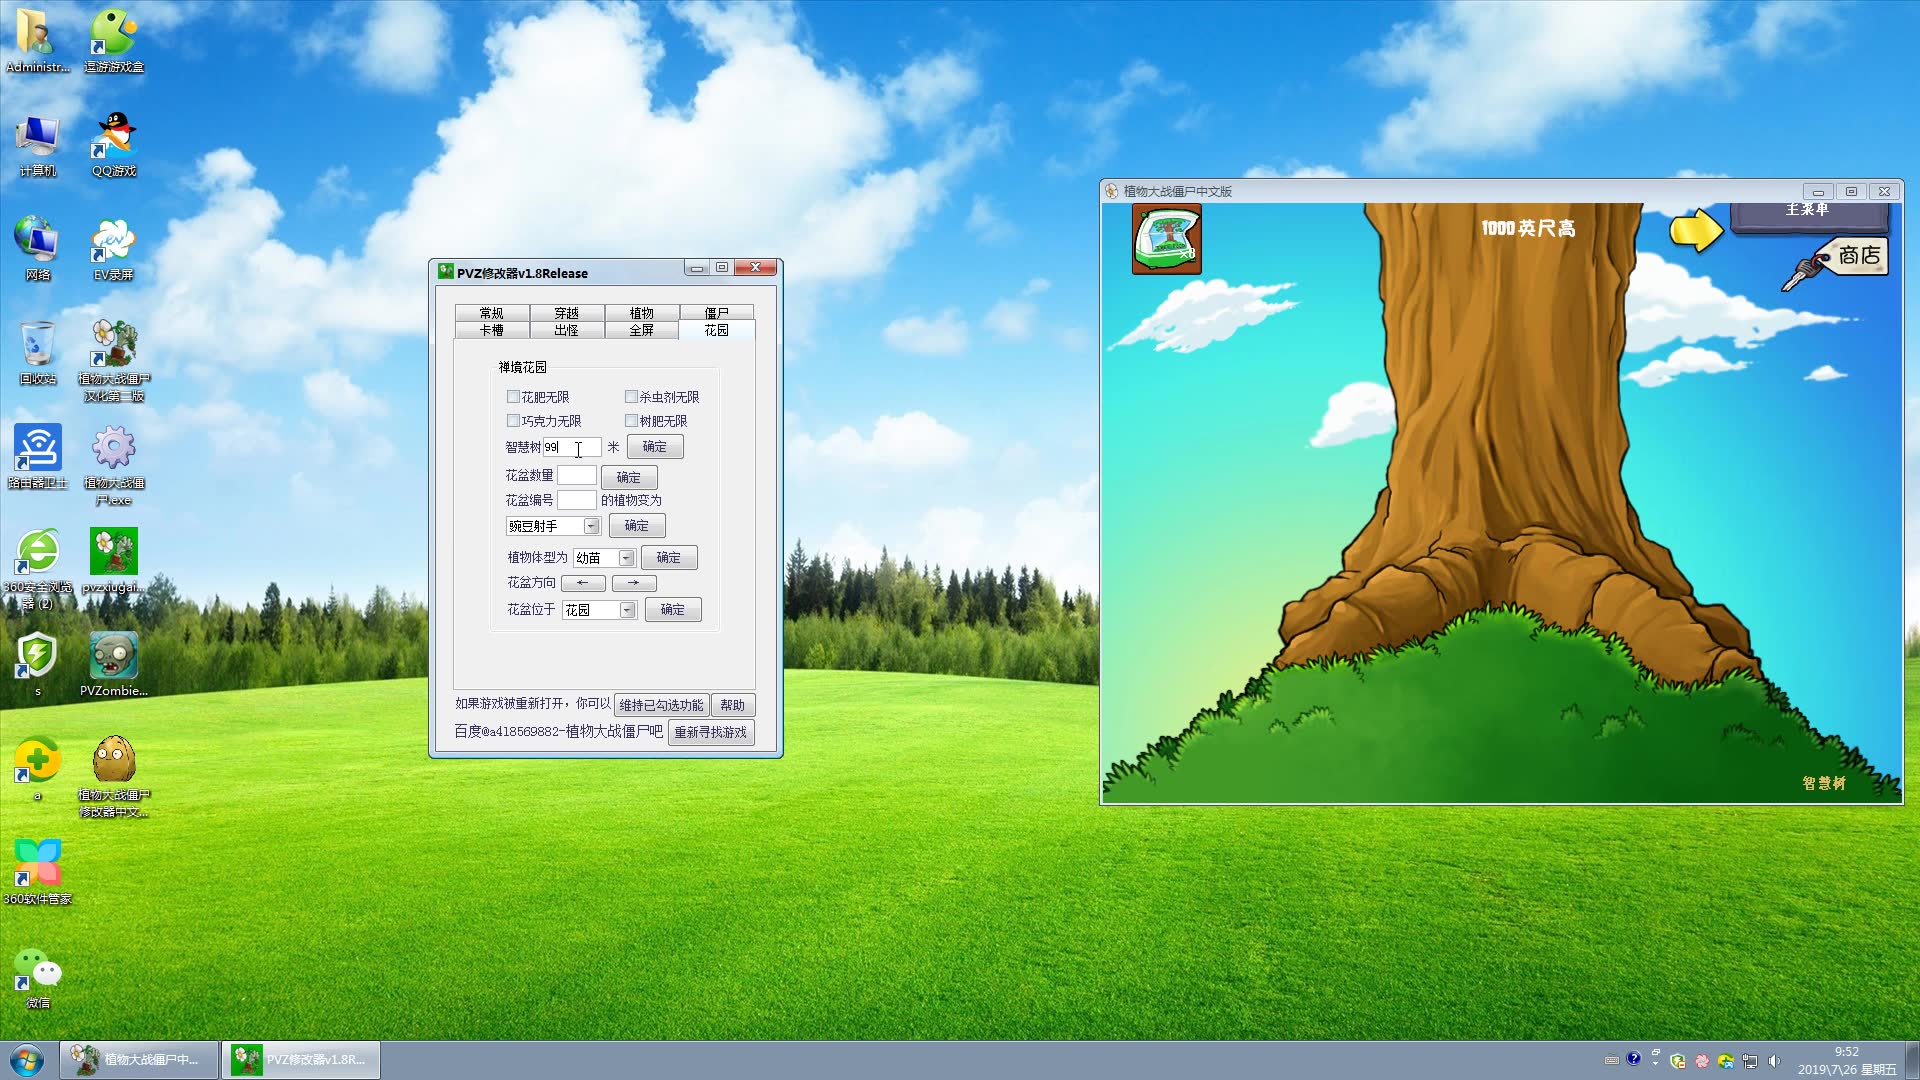Switch to the 卡槽 tab
Viewport: 1920px width, 1080px height.
click(491, 330)
